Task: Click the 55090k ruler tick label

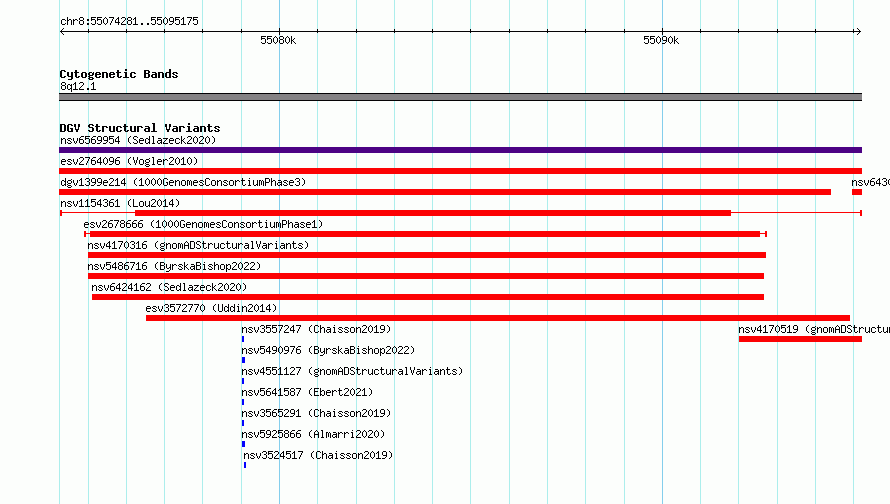Action: click(661, 40)
